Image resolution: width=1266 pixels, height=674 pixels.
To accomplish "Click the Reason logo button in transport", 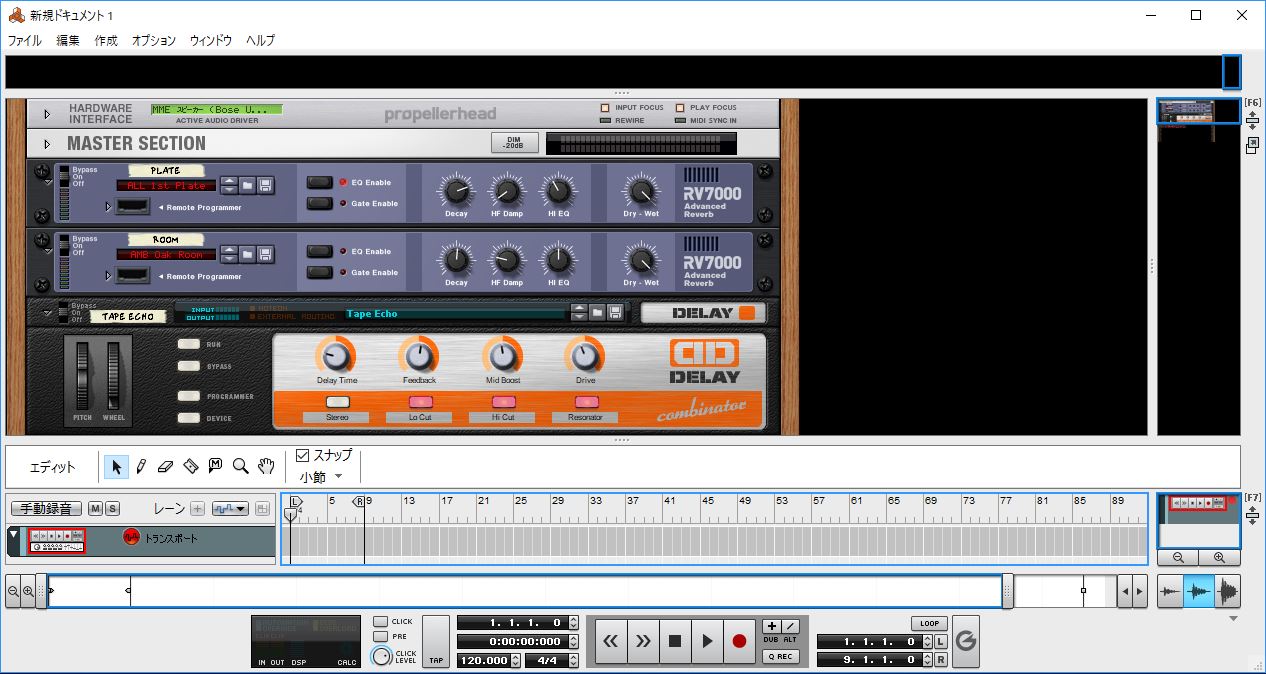I will click(x=966, y=642).
